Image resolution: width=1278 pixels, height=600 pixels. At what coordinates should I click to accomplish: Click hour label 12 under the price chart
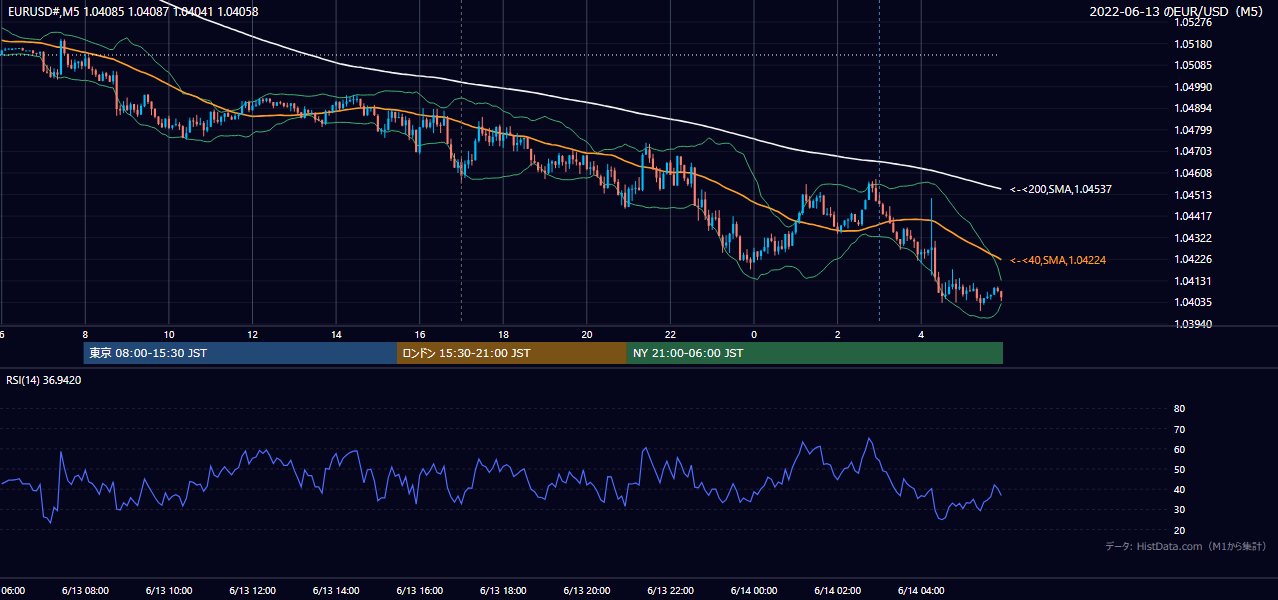click(x=252, y=334)
